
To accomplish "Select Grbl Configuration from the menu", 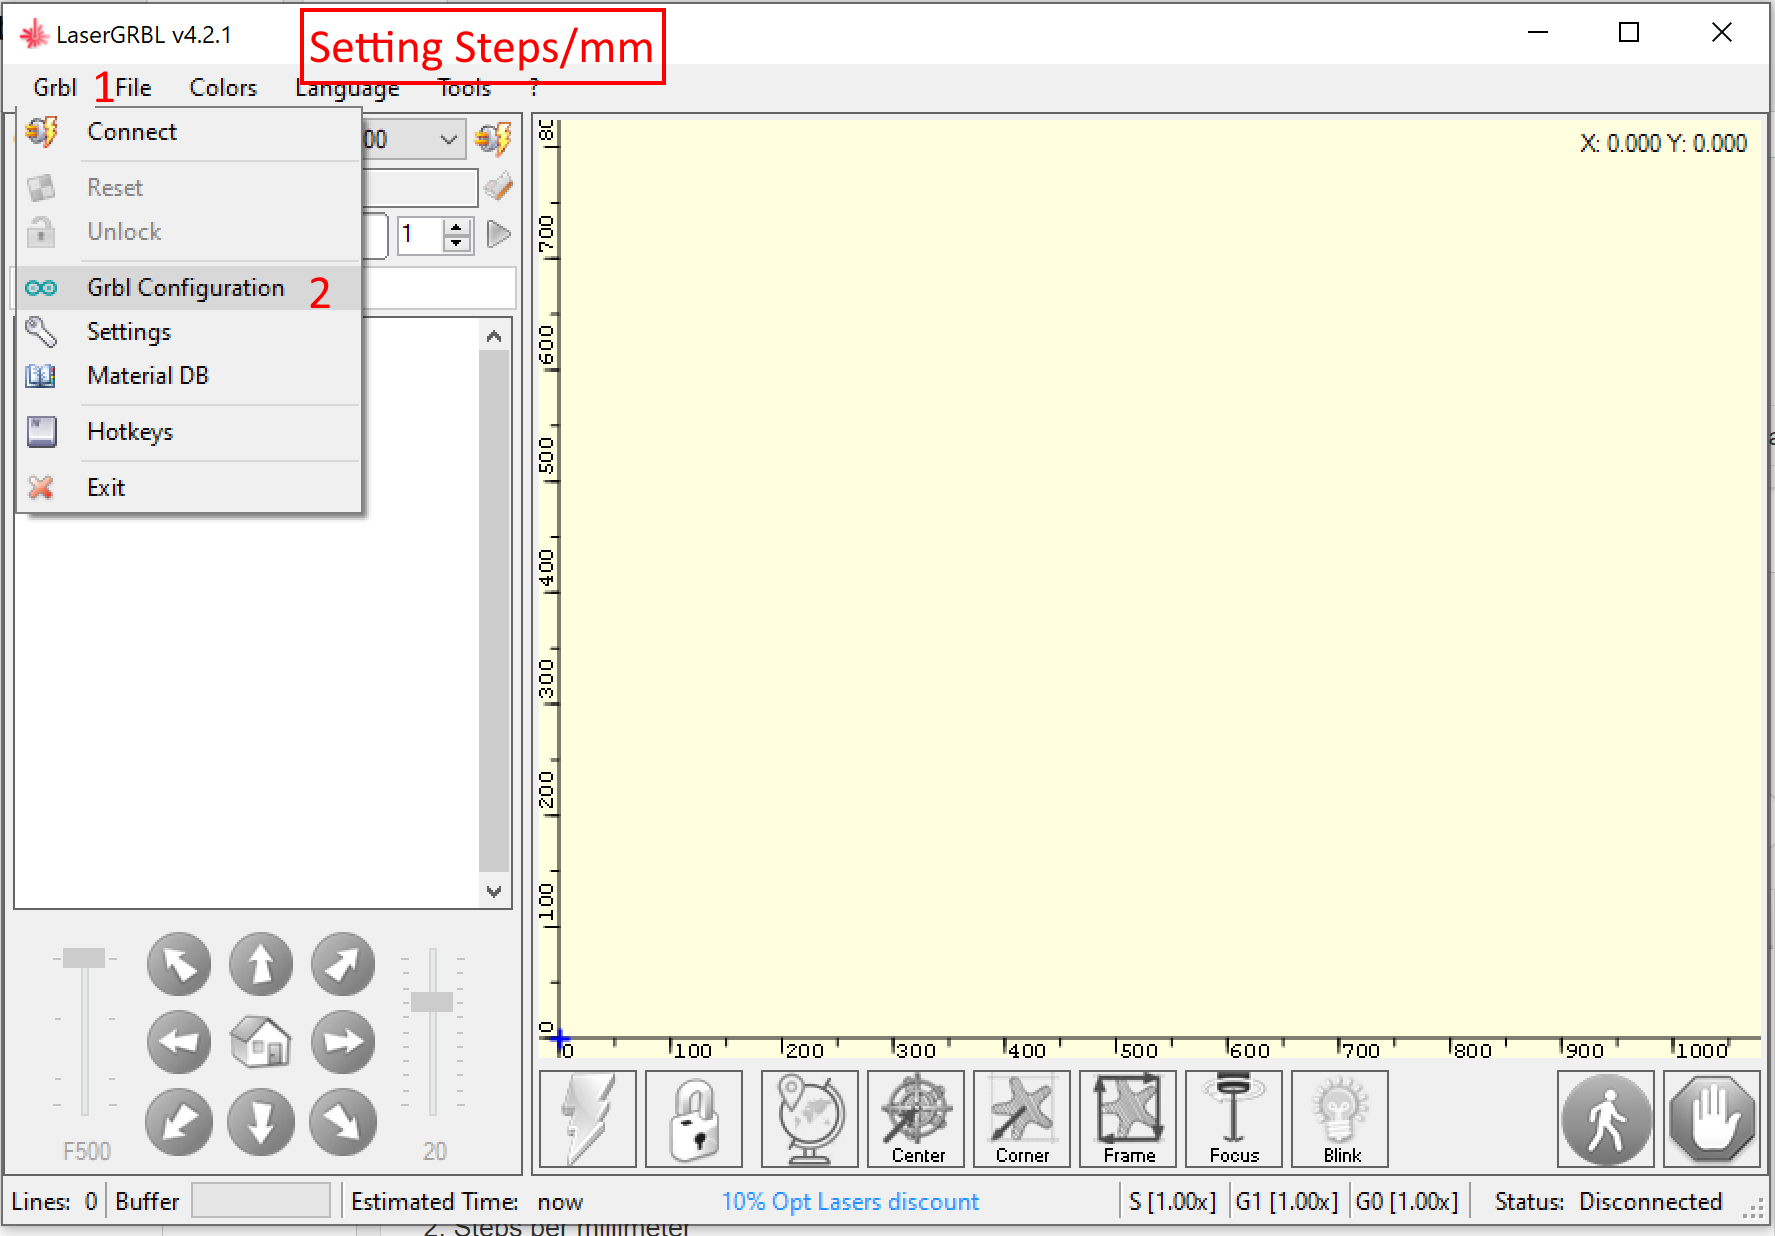I will tap(185, 287).
